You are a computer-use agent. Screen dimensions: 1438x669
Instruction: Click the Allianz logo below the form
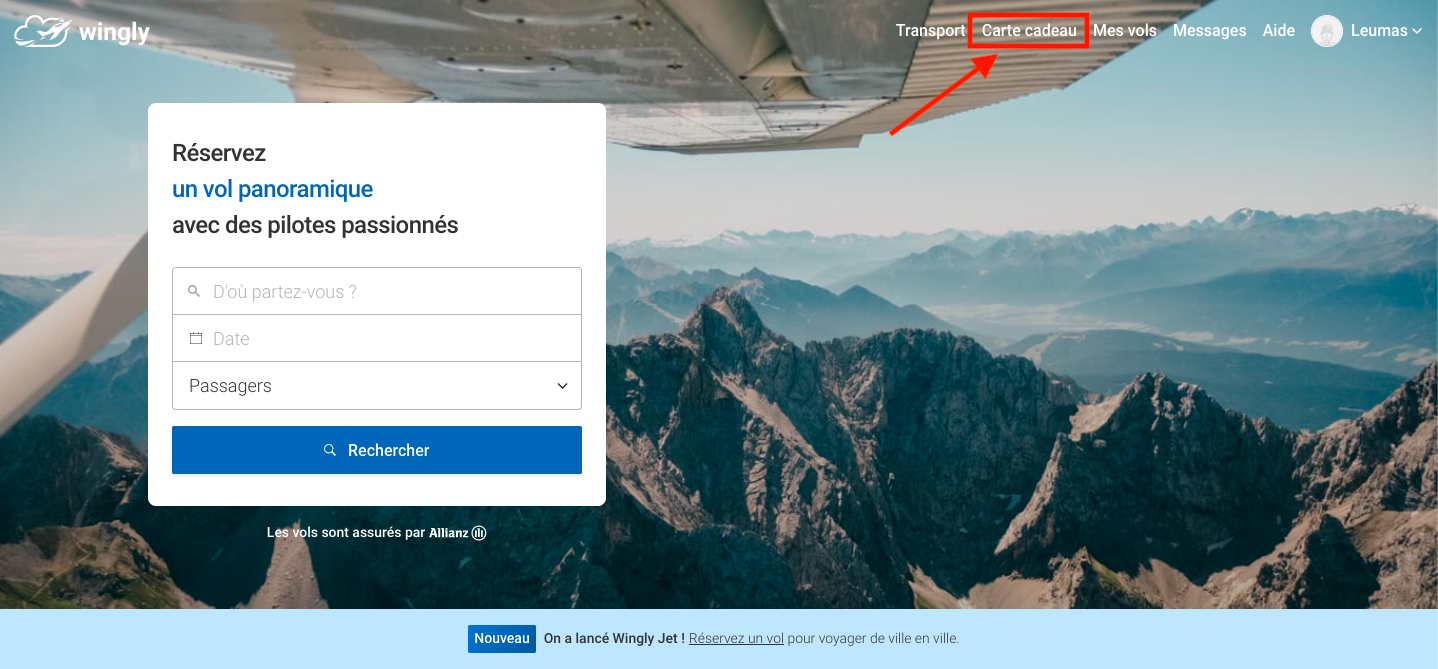(458, 533)
